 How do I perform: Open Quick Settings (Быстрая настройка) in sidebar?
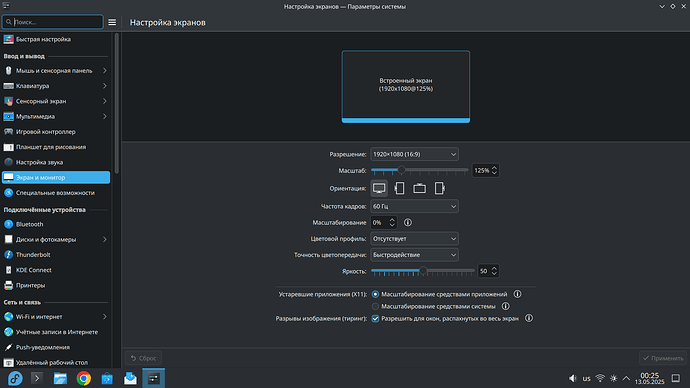coord(56,39)
